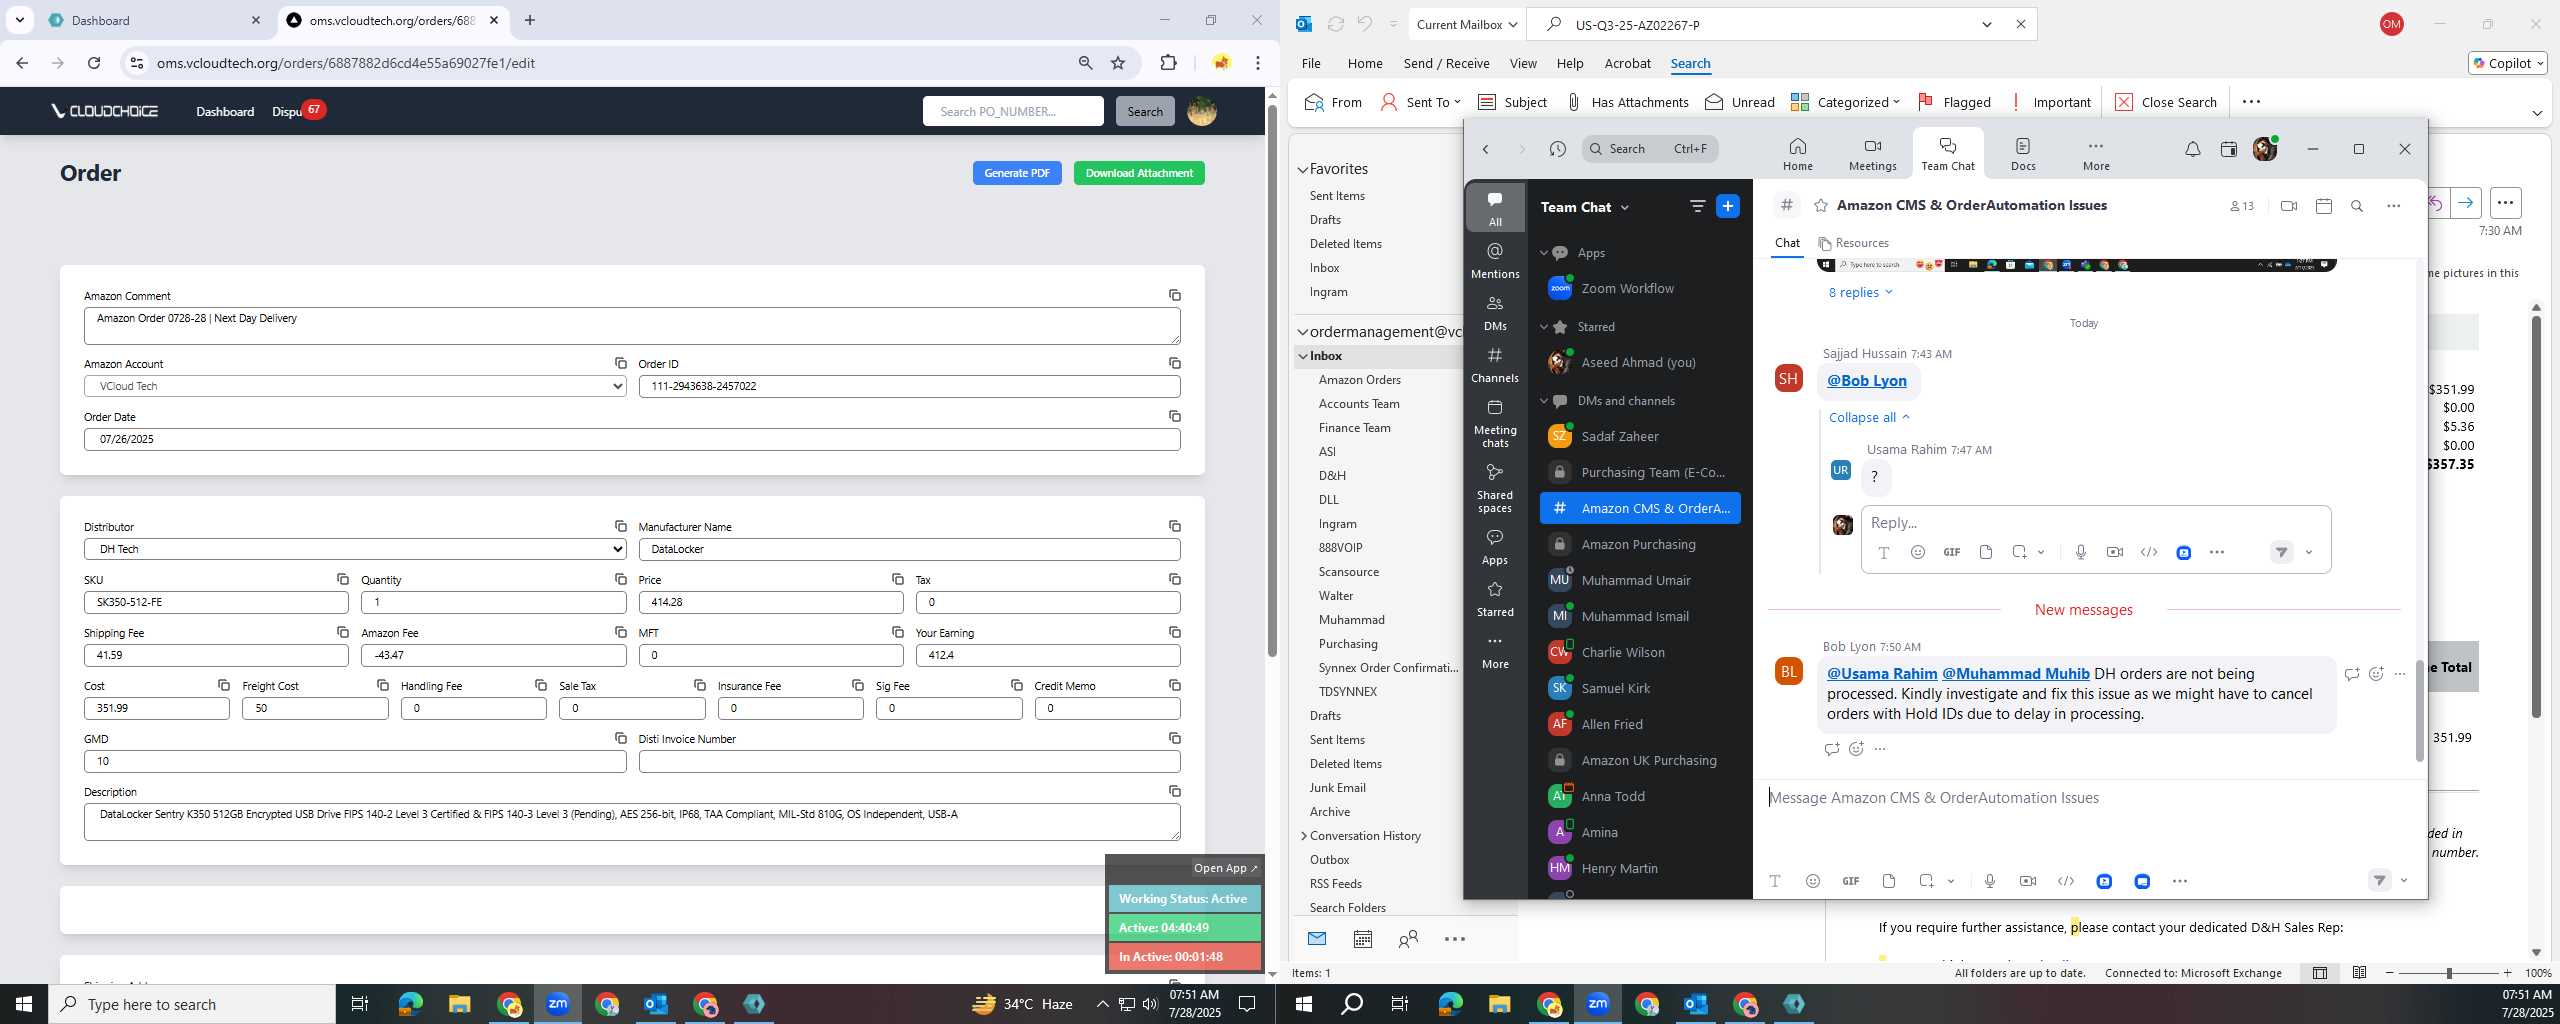Filter Outlook search by Important
This screenshot has height=1024, width=2560.
coord(2050,102)
